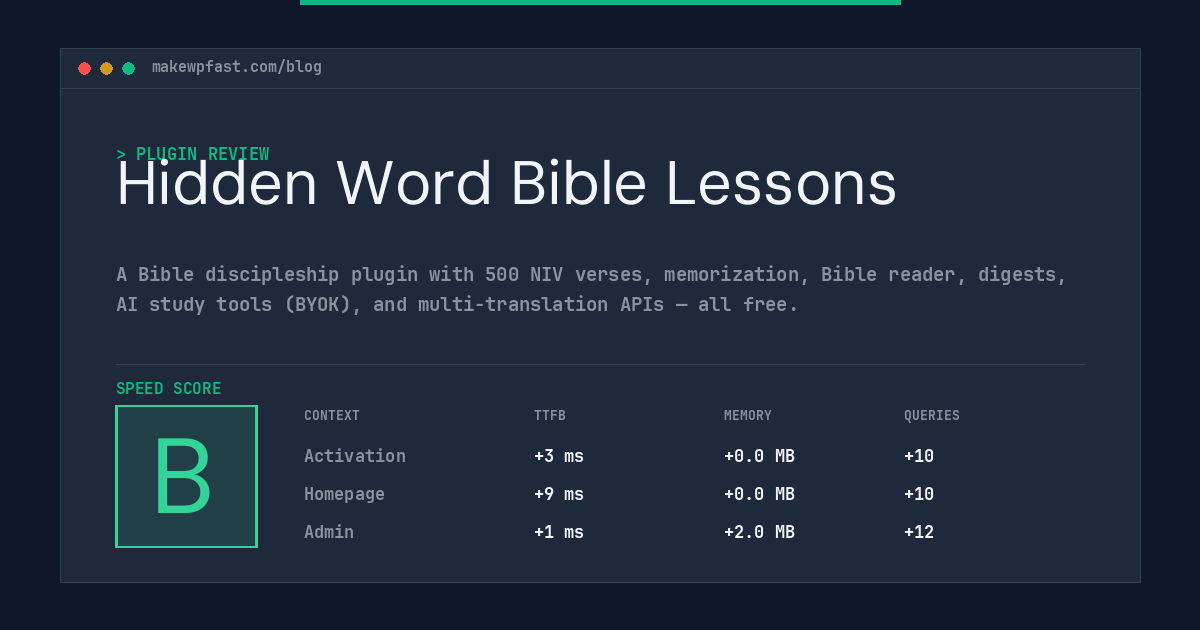Select the Admin row label

point(329,532)
